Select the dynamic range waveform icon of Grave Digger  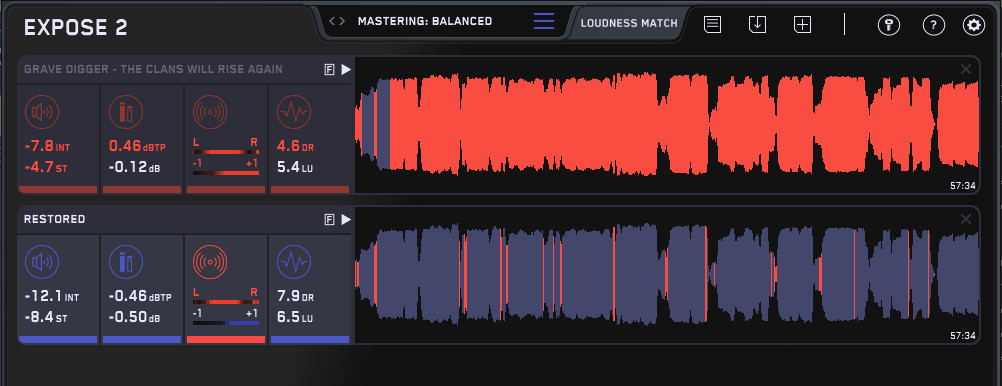(294, 112)
